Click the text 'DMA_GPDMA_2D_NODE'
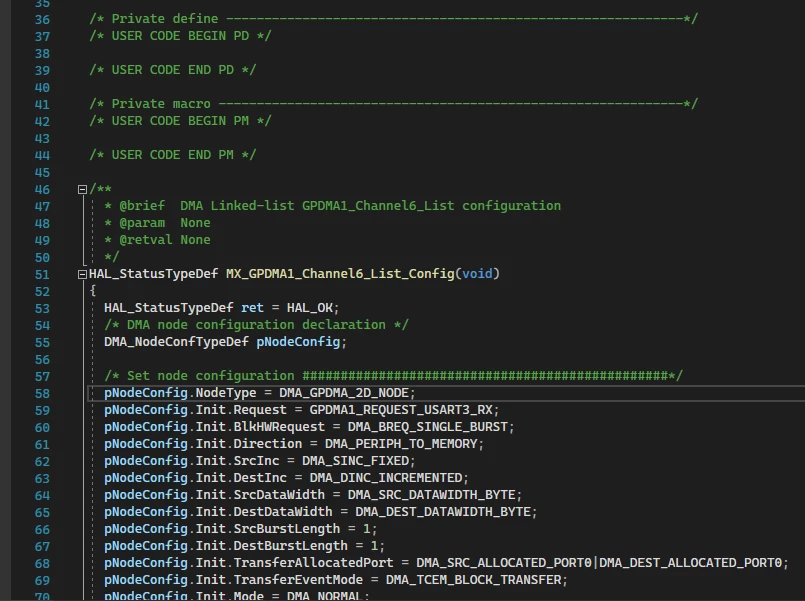The width and height of the screenshot is (805, 601). 343,393
